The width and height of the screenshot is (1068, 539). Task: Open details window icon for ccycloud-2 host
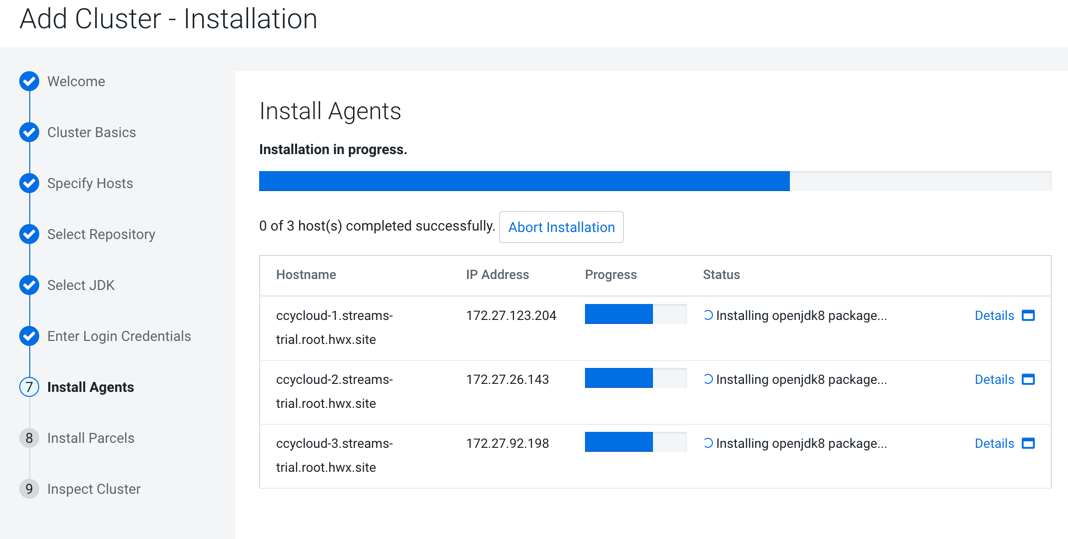1028,379
